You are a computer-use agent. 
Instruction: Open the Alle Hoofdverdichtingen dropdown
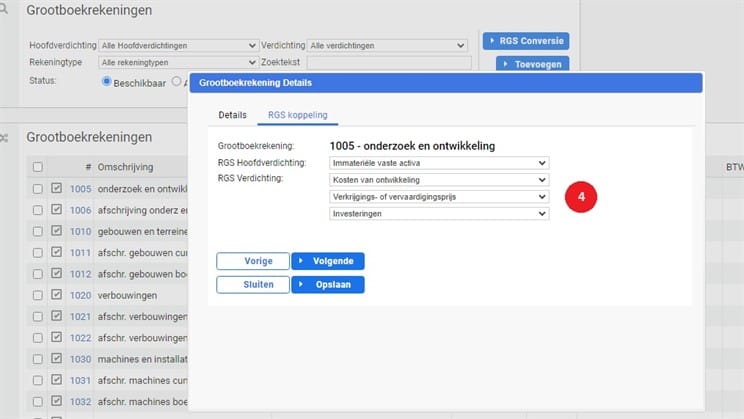pyautogui.click(x=178, y=46)
